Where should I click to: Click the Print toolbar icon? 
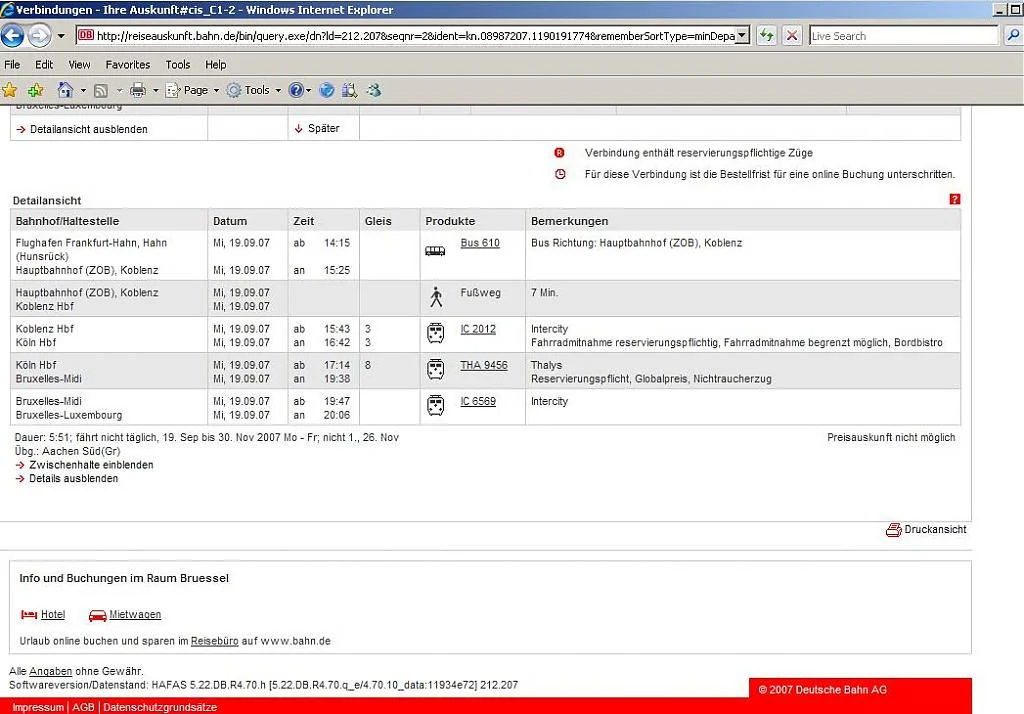pos(138,90)
